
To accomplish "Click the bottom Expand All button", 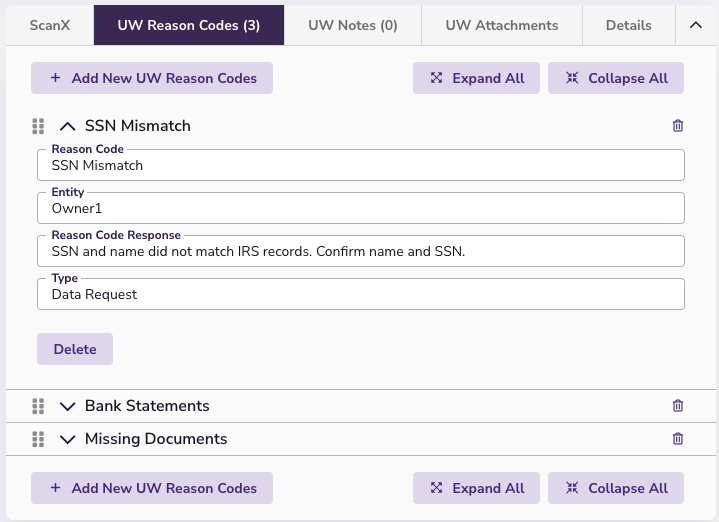I will [x=476, y=488].
